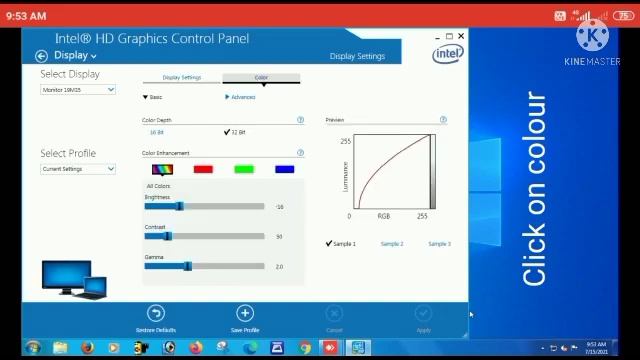Choose Sample 3 preview
This screenshot has height=360, width=640.
coord(440,244)
